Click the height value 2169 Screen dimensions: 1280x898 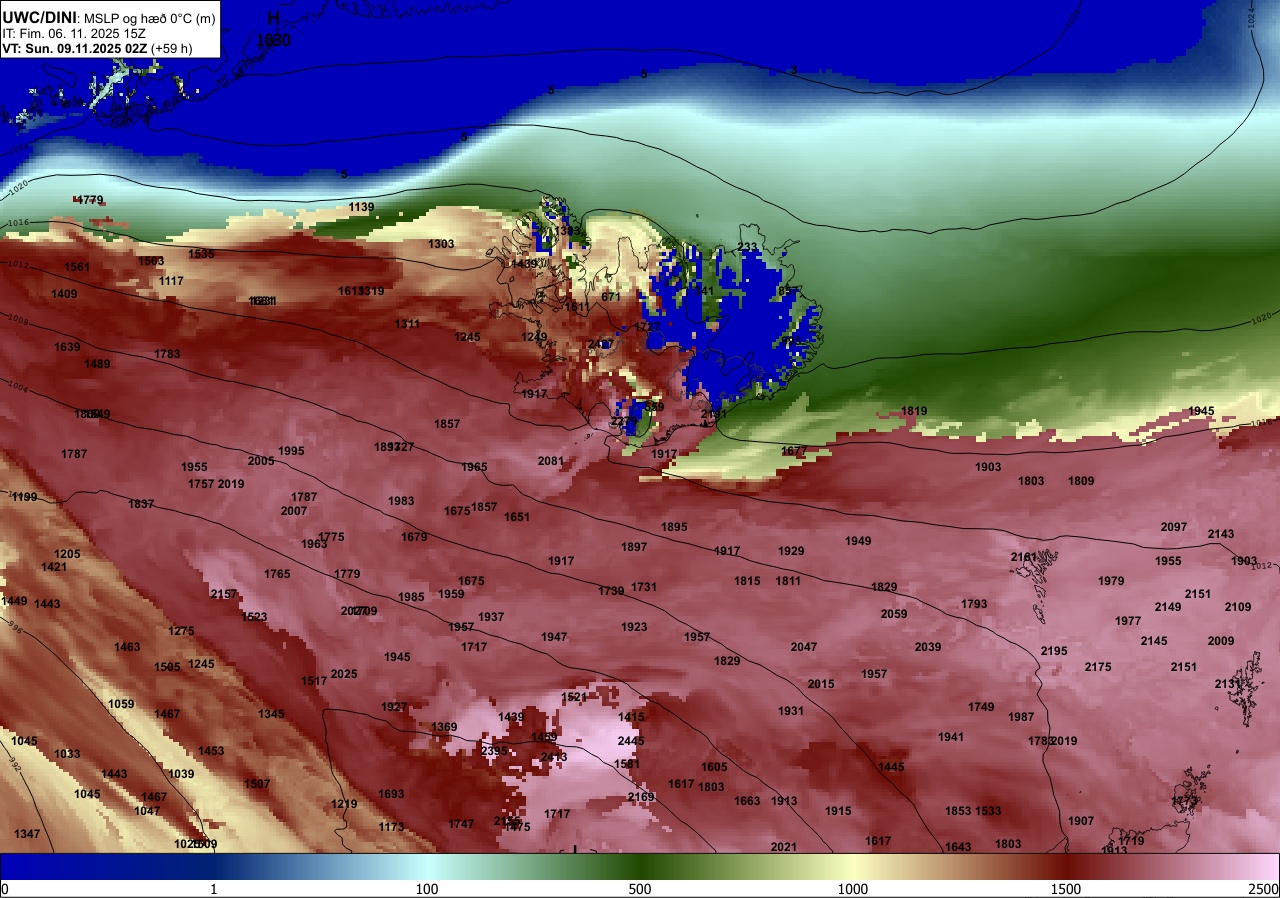[x=641, y=797]
